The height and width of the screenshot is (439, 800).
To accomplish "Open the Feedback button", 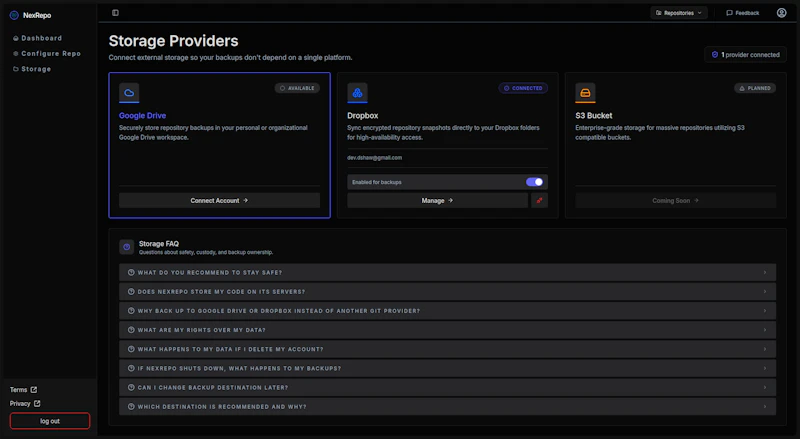I will pyautogui.click(x=743, y=13).
